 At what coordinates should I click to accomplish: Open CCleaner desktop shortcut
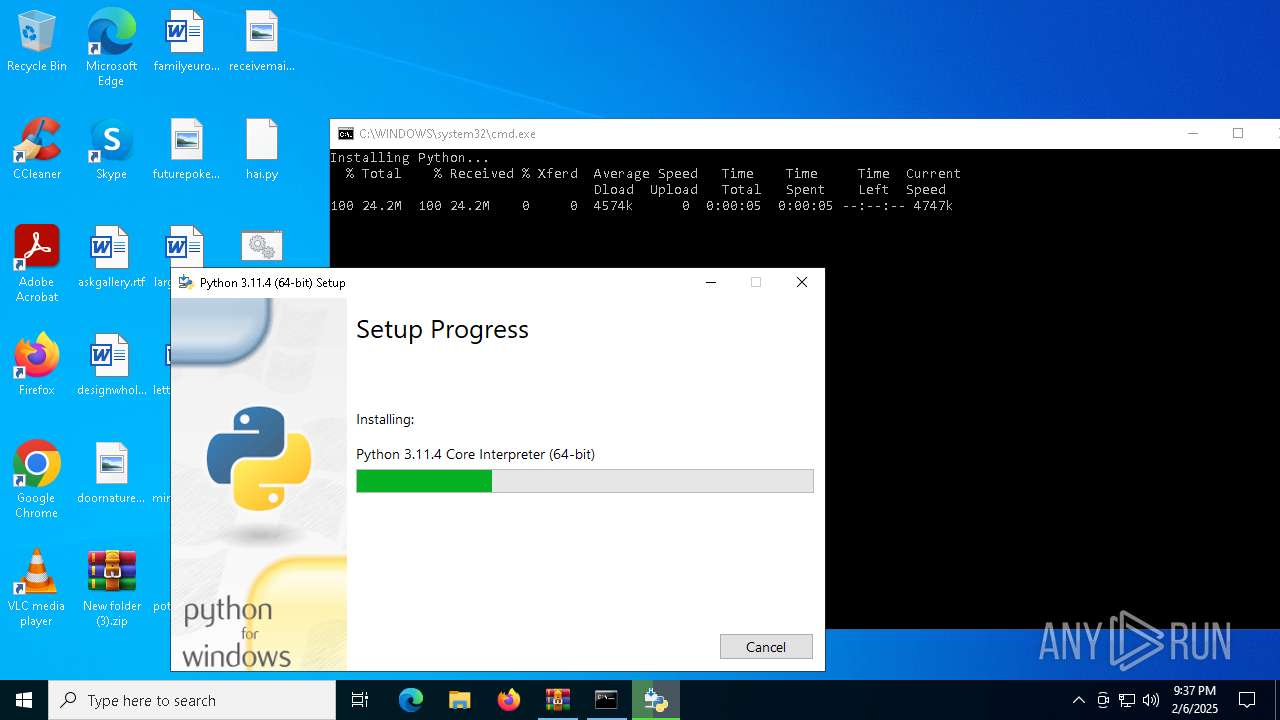point(37,150)
